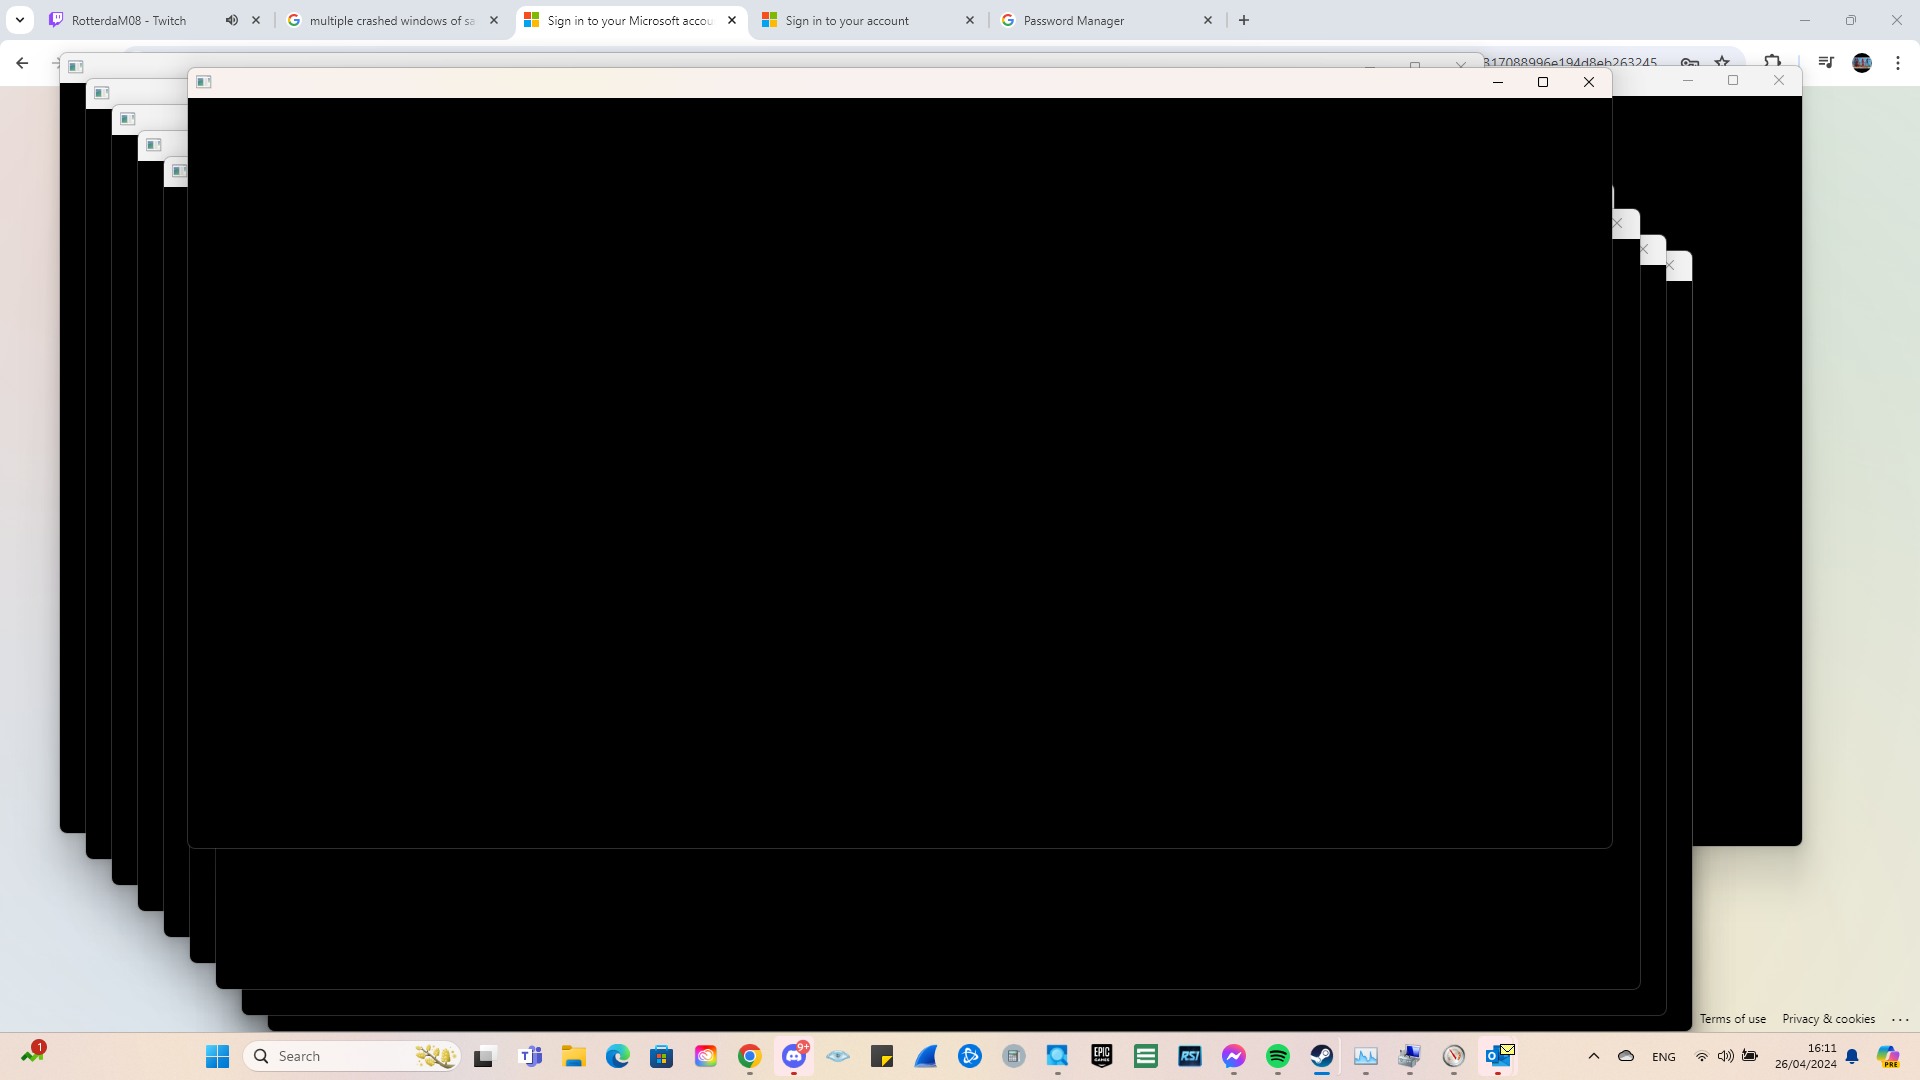Open Chrome's media controls
This screenshot has height=1080, width=1920.
click(1824, 62)
